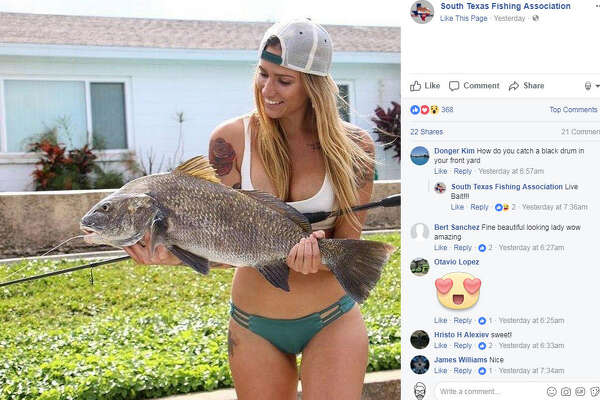Open South Texas Fishing Association page name

point(505,6)
